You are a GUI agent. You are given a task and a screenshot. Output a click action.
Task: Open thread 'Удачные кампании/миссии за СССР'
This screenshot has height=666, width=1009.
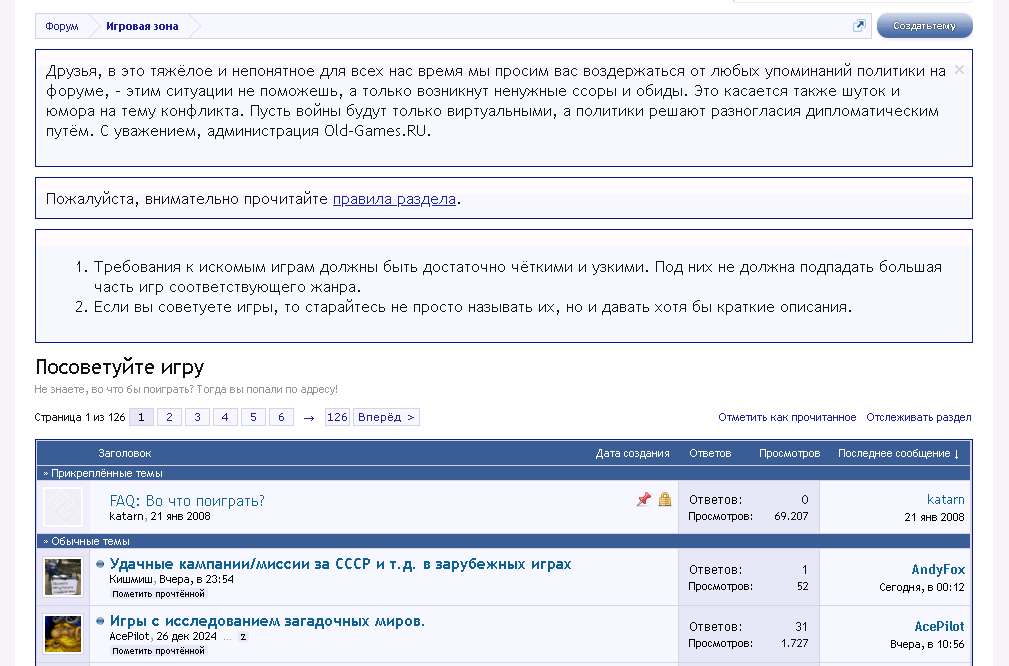340,564
